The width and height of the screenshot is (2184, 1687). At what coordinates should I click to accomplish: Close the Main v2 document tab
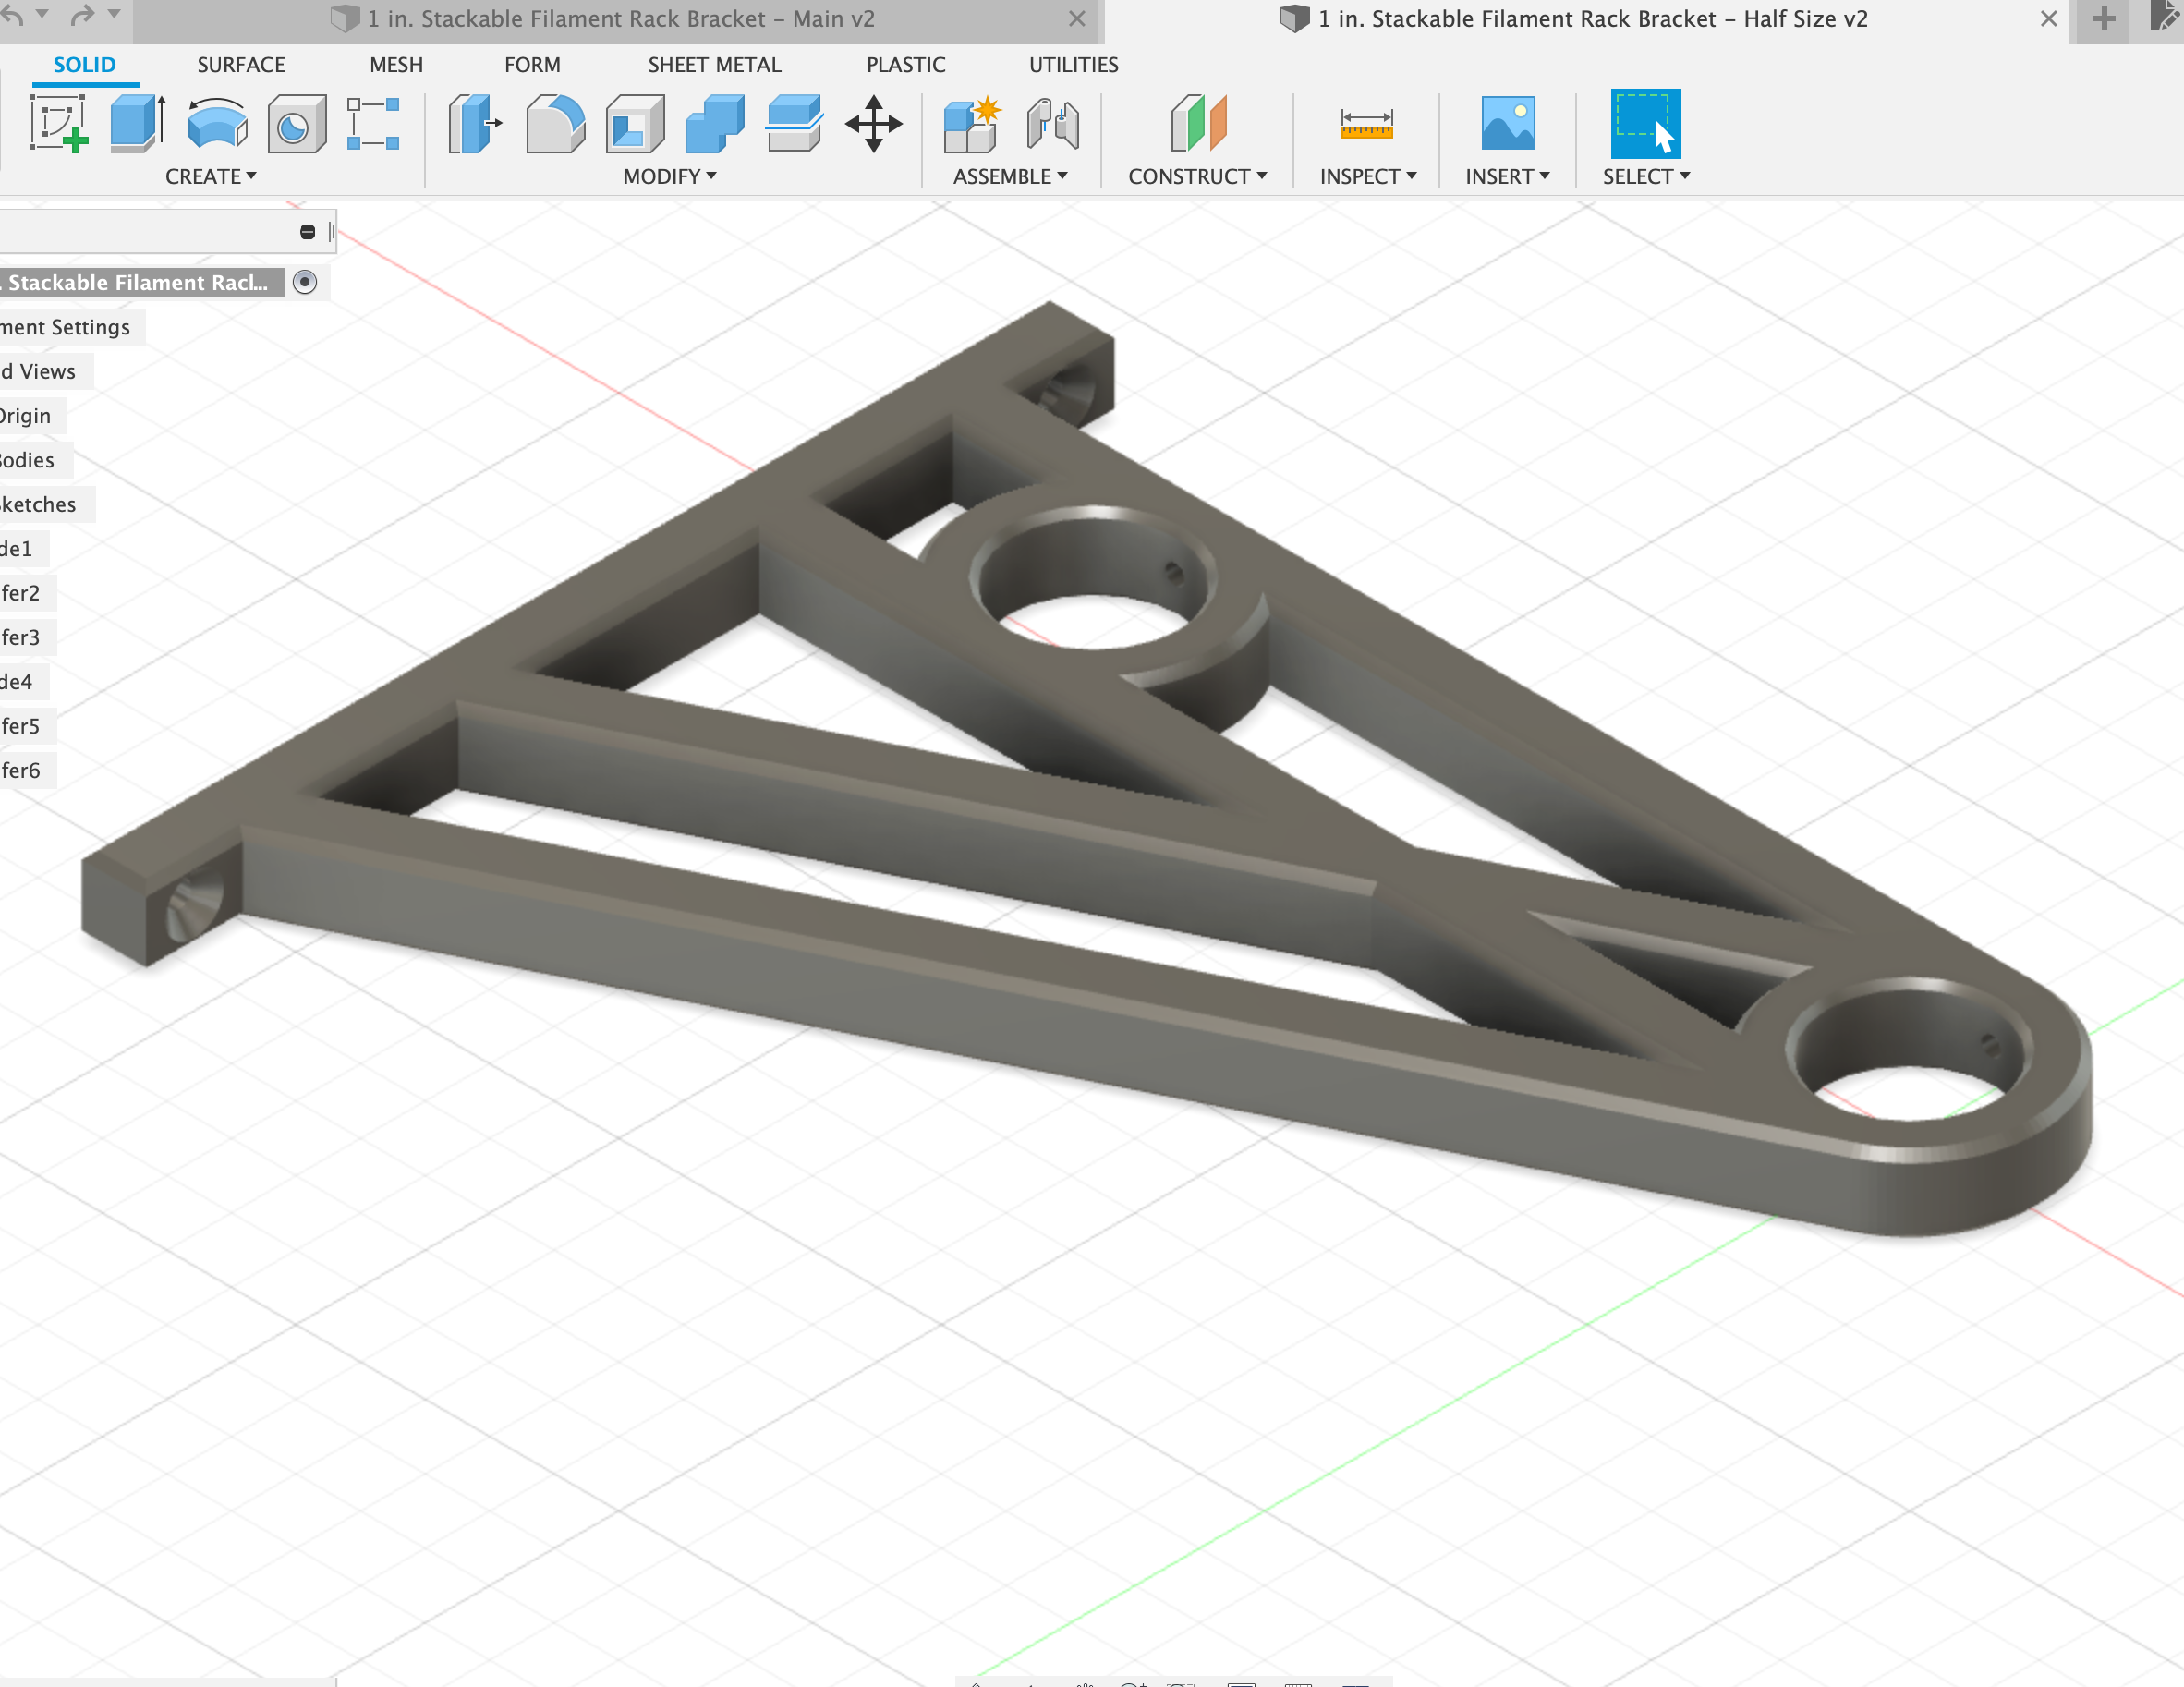click(x=1077, y=19)
